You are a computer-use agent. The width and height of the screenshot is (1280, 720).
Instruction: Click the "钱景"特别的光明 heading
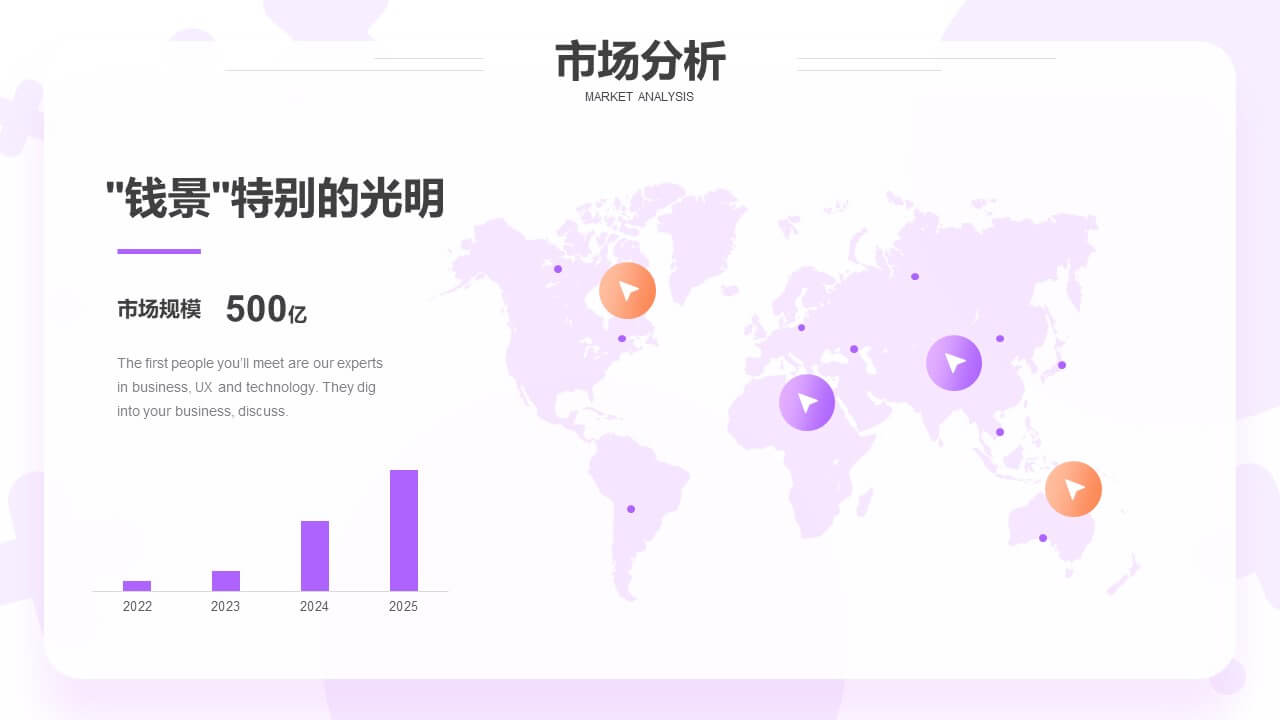point(275,199)
